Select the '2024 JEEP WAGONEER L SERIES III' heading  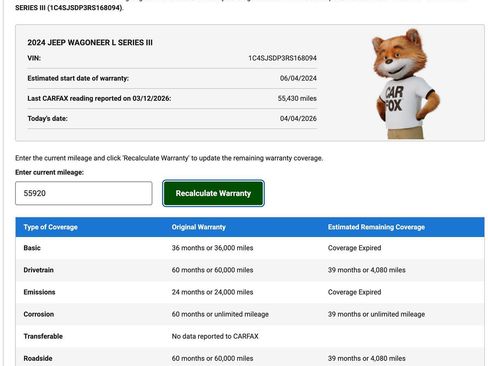pyautogui.click(x=90, y=43)
